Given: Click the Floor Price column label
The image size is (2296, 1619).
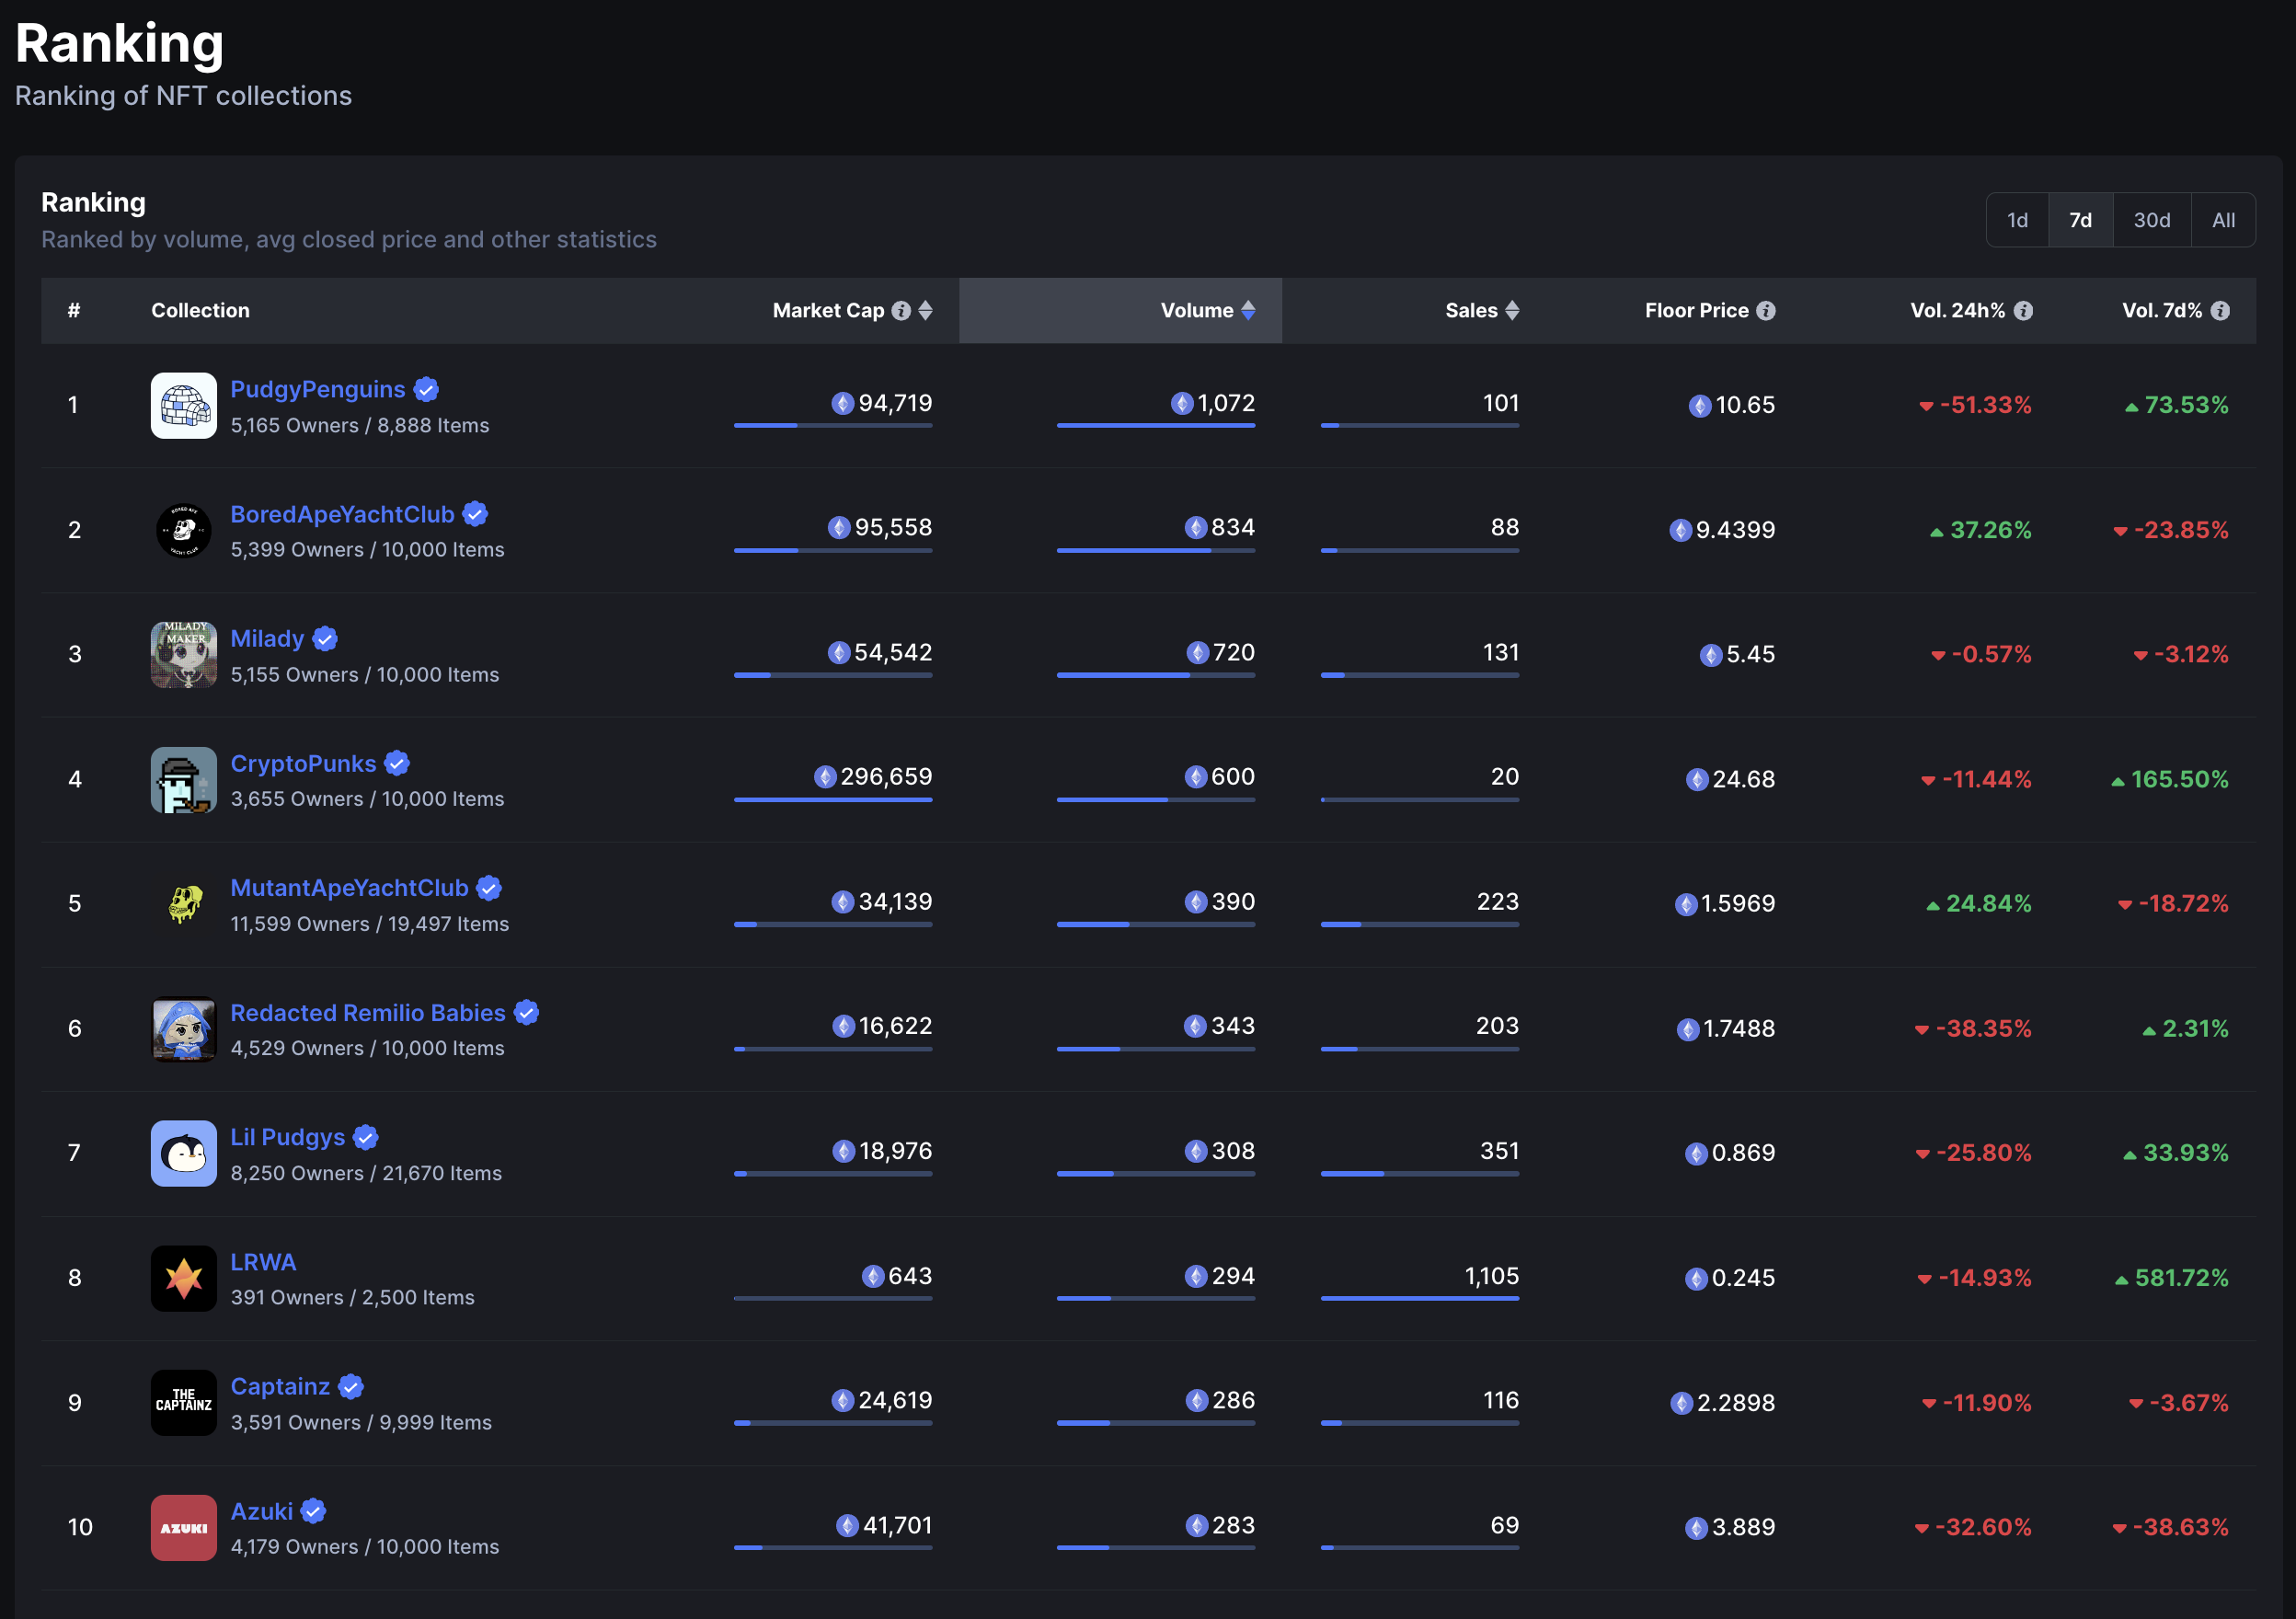Looking at the screenshot, I should click(1697, 311).
